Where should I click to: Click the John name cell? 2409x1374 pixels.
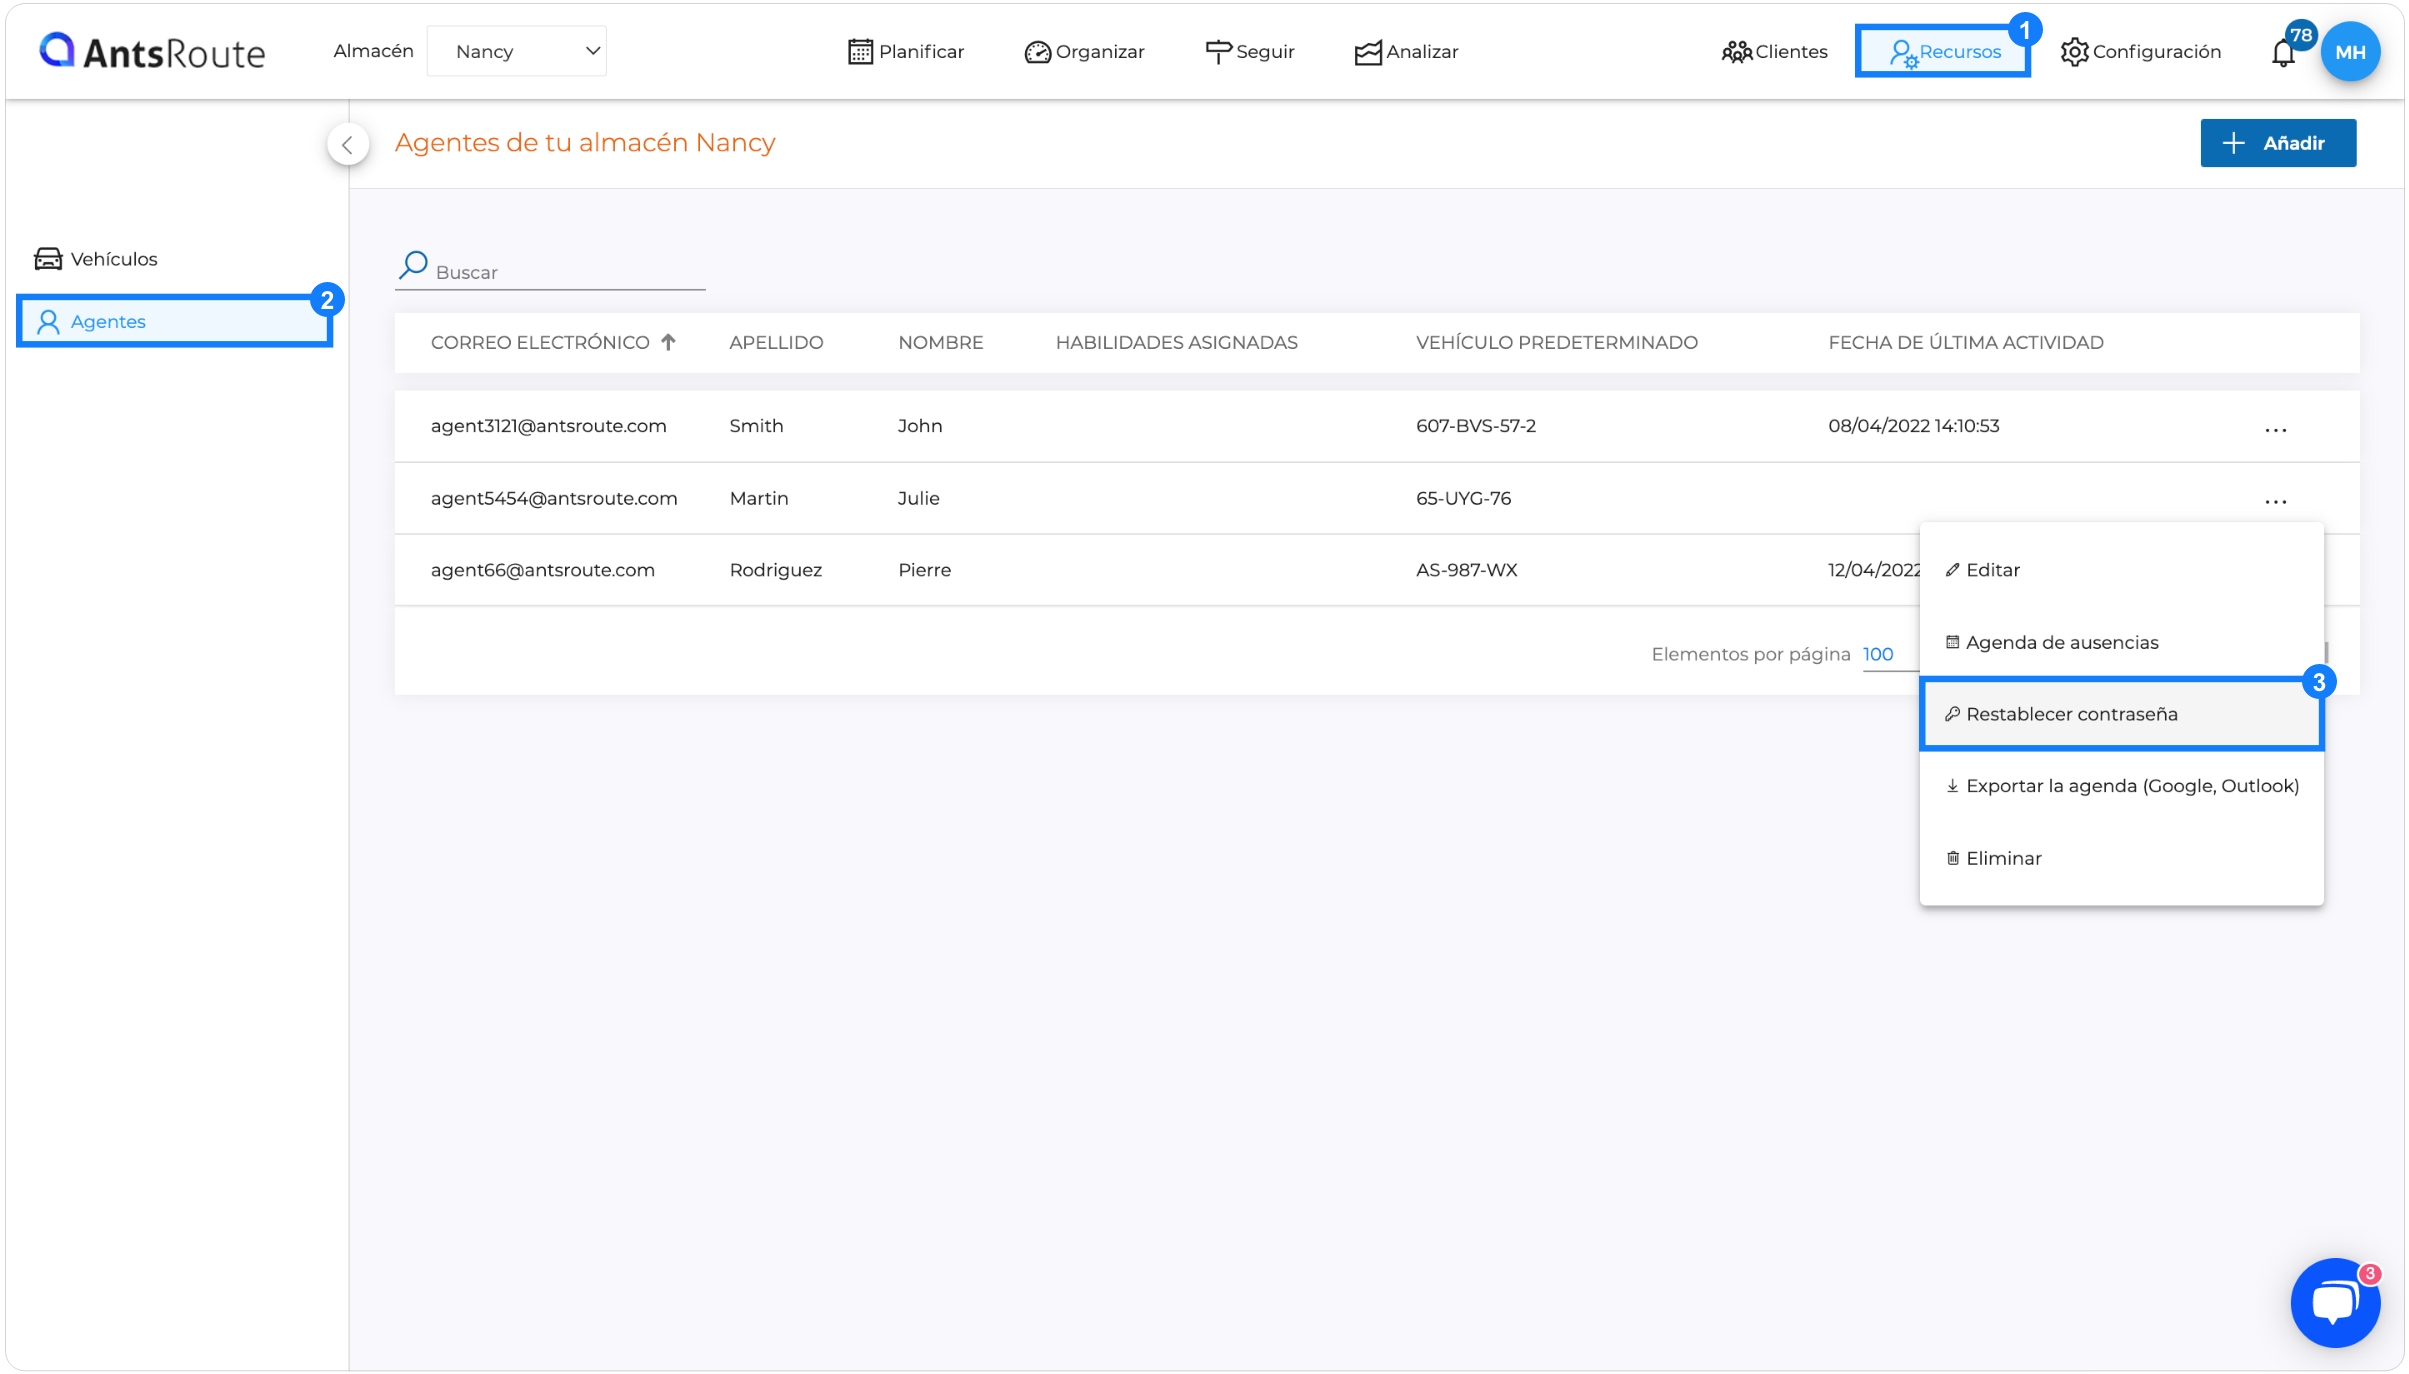coord(919,425)
